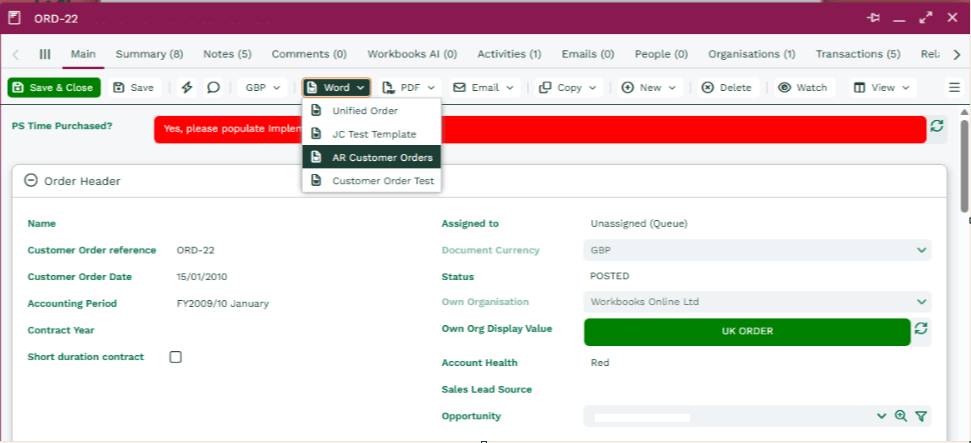Viewport: 971px width, 443px height.
Task: Click the Watch button
Action: pos(804,87)
